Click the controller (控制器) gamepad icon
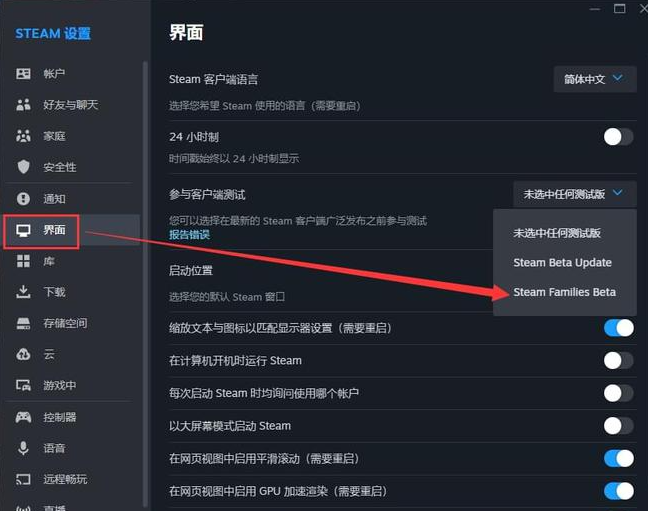The height and width of the screenshot is (511, 648). pyautogui.click(x=23, y=417)
